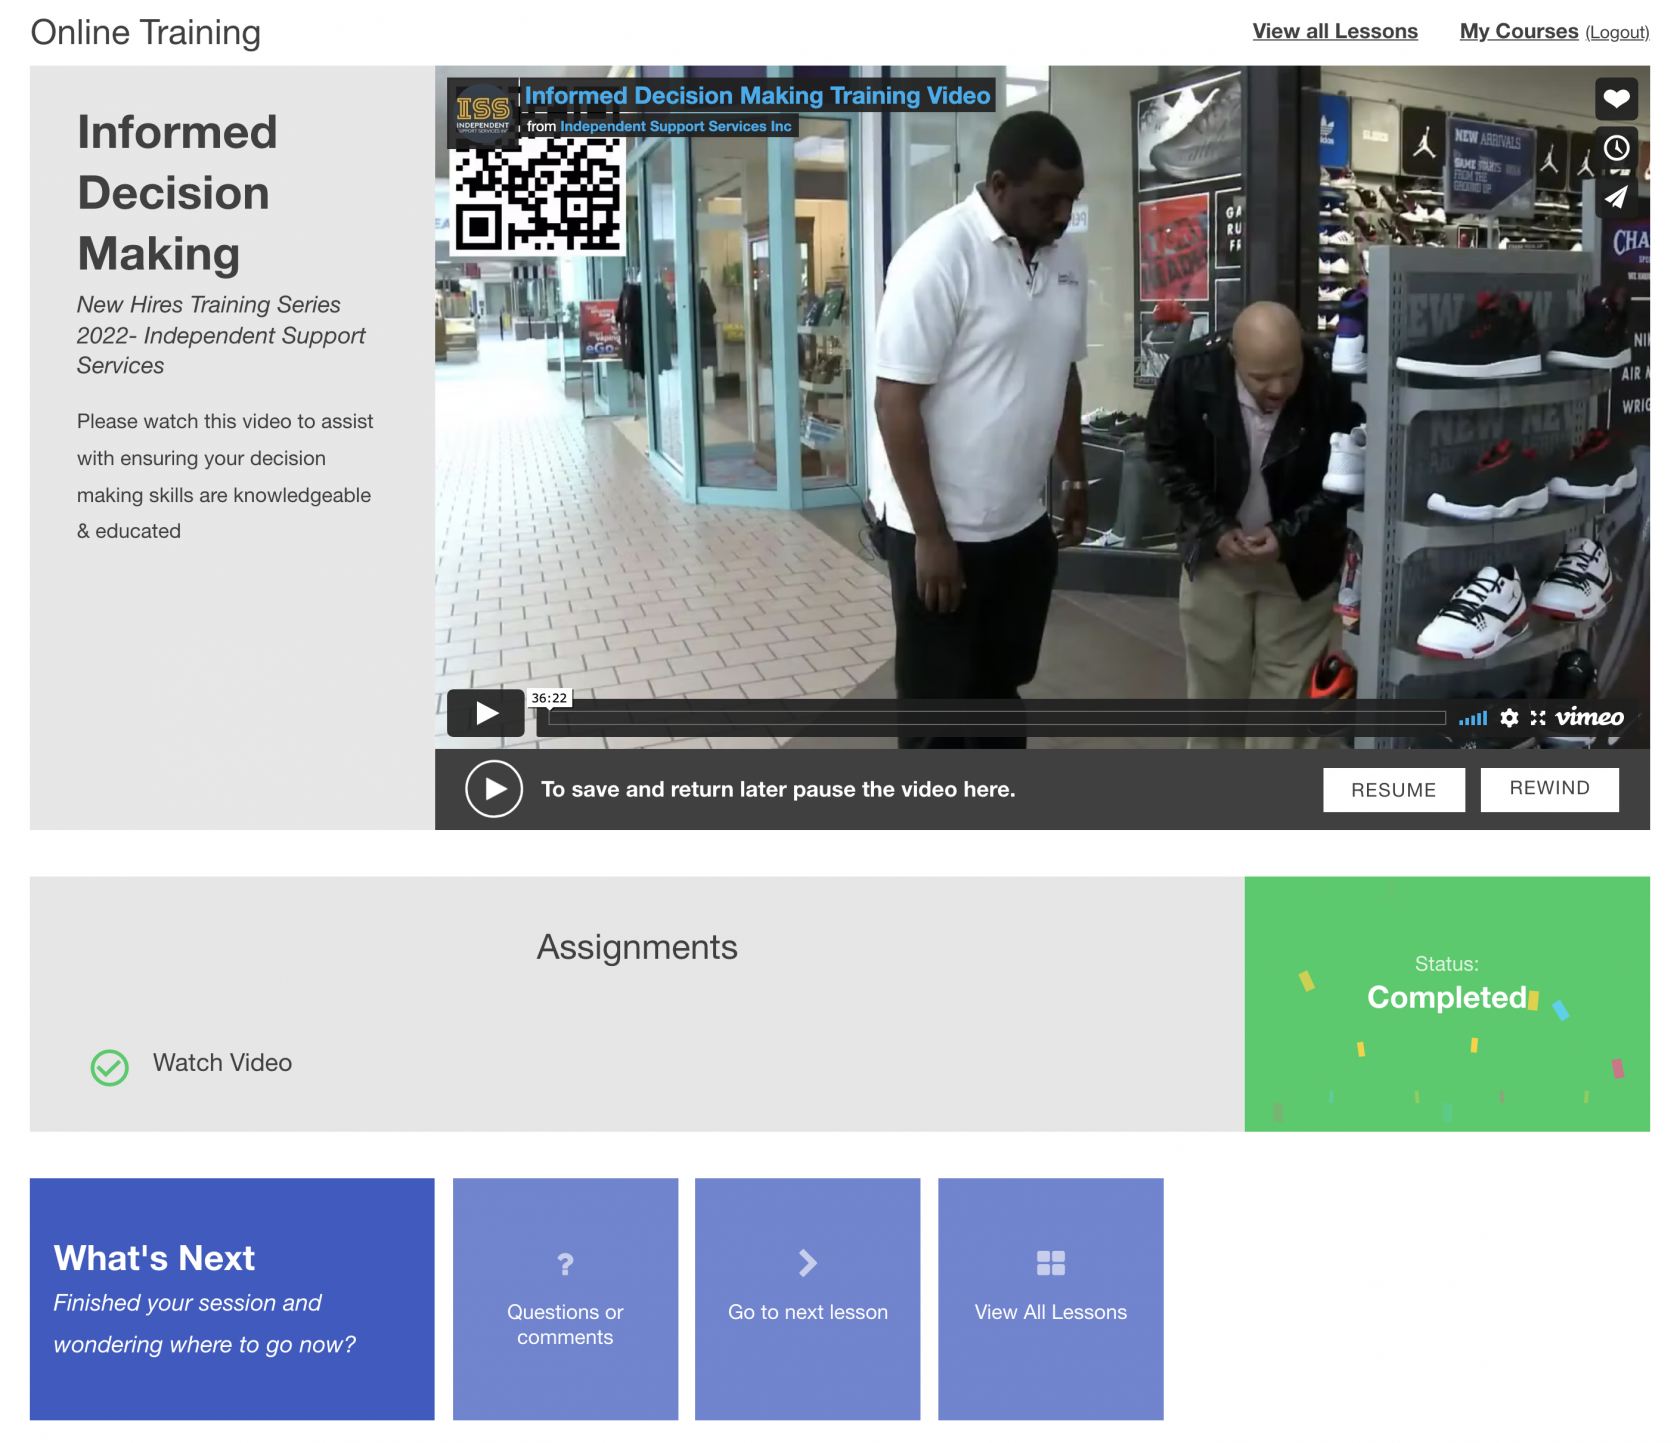Open Vimeo player settings gear
This screenshot has width=1680, height=1443.
click(x=1509, y=717)
